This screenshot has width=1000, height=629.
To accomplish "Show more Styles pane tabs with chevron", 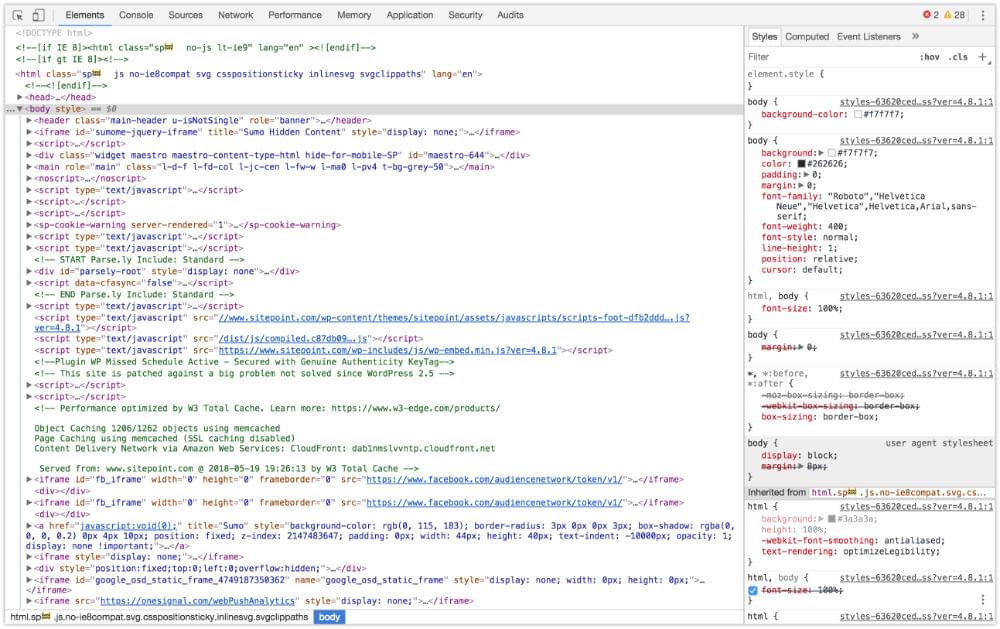I will [x=915, y=37].
